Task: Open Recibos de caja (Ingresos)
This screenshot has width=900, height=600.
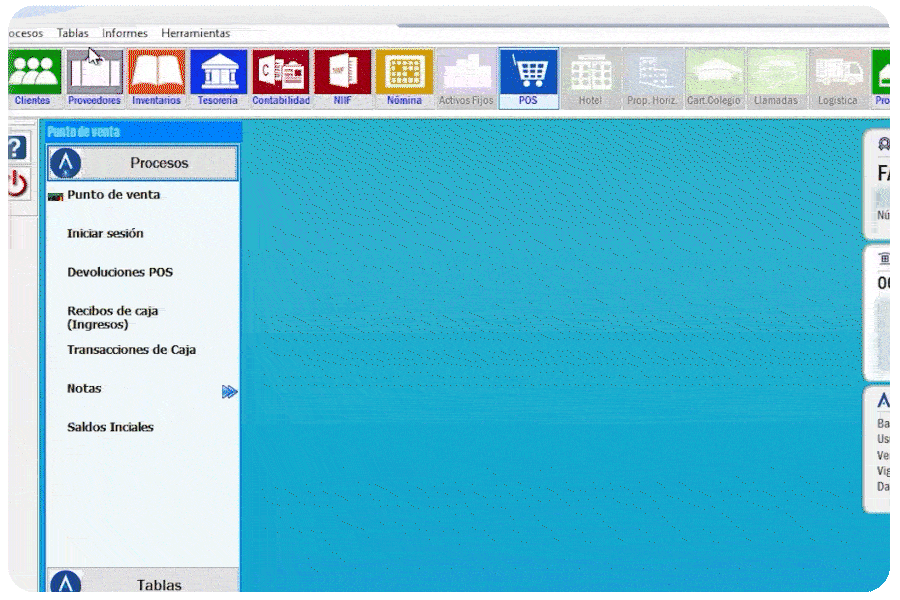Action: (x=112, y=318)
